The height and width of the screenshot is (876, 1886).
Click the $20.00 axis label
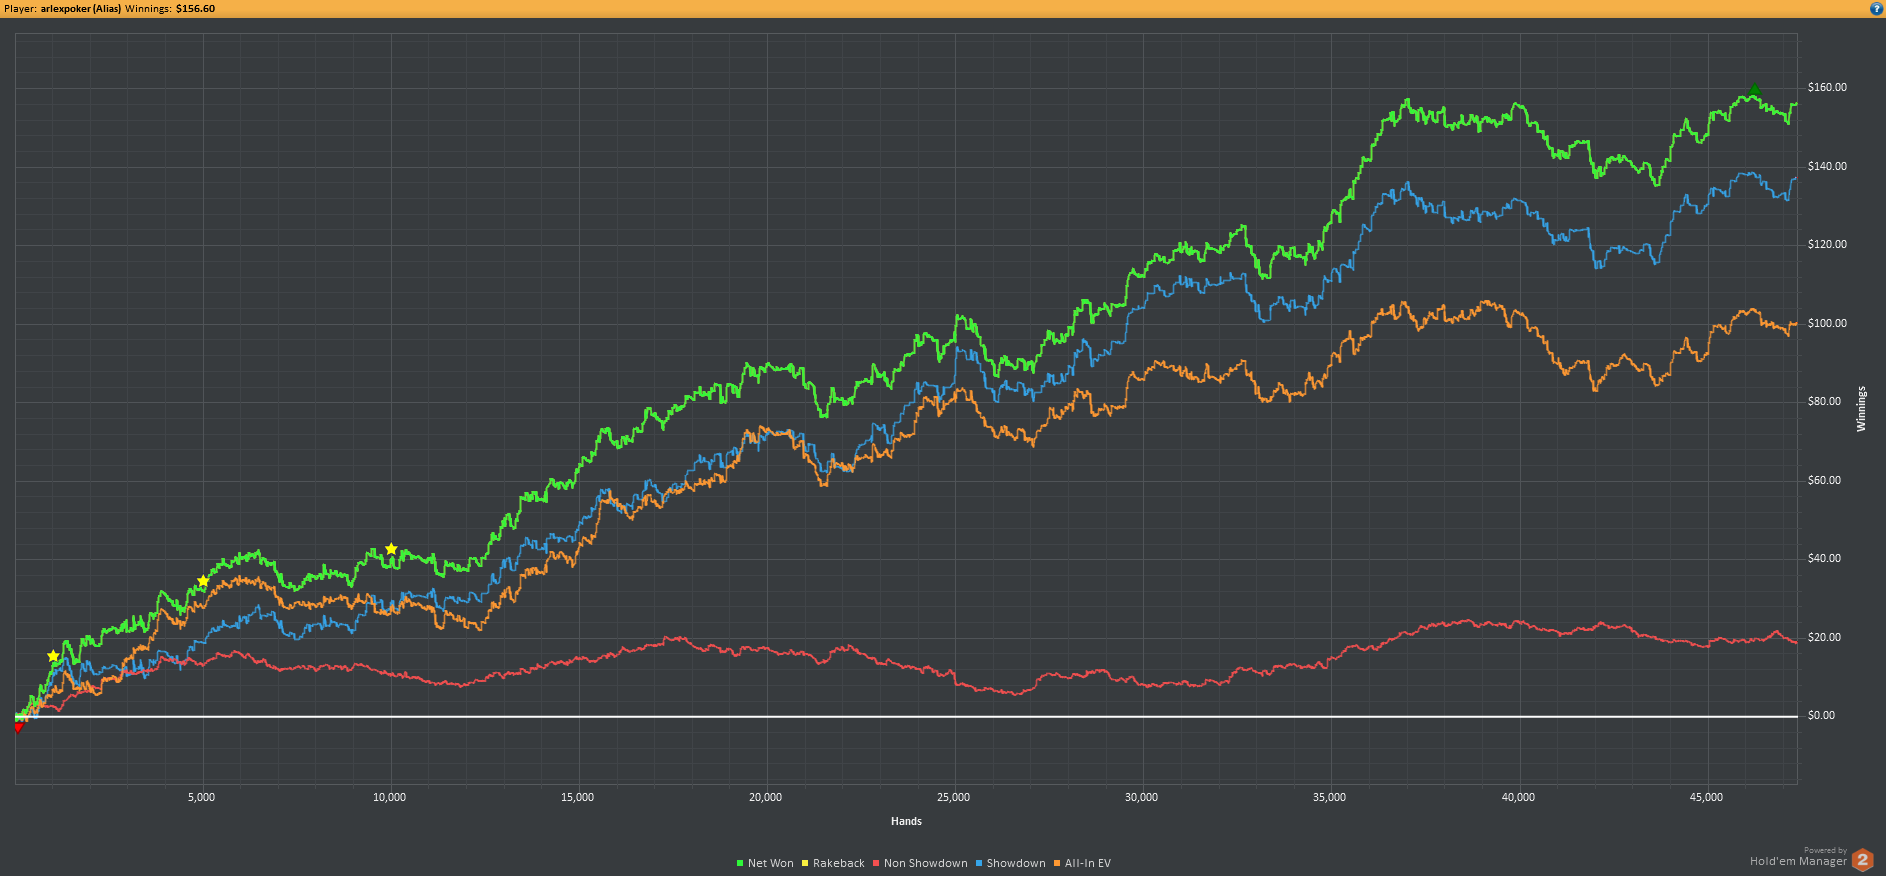[1824, 637]
